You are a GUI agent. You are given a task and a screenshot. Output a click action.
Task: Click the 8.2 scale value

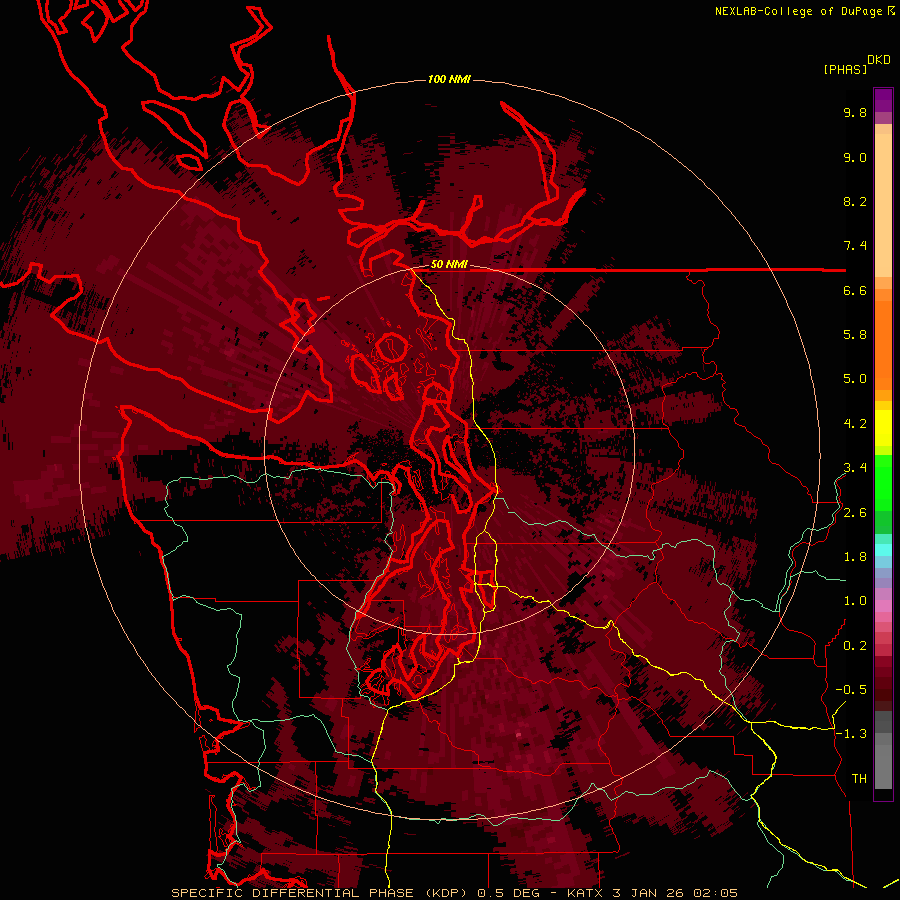(855, 201)
